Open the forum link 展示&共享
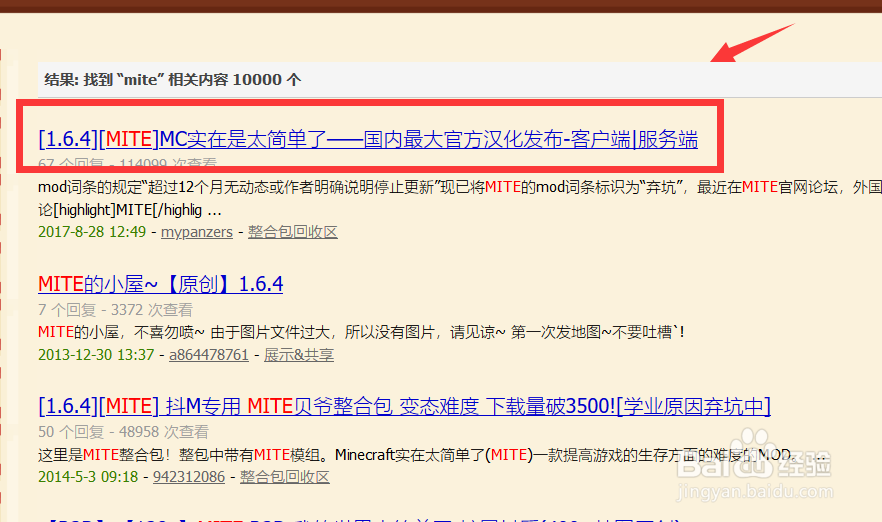 [x=299, y=355]
